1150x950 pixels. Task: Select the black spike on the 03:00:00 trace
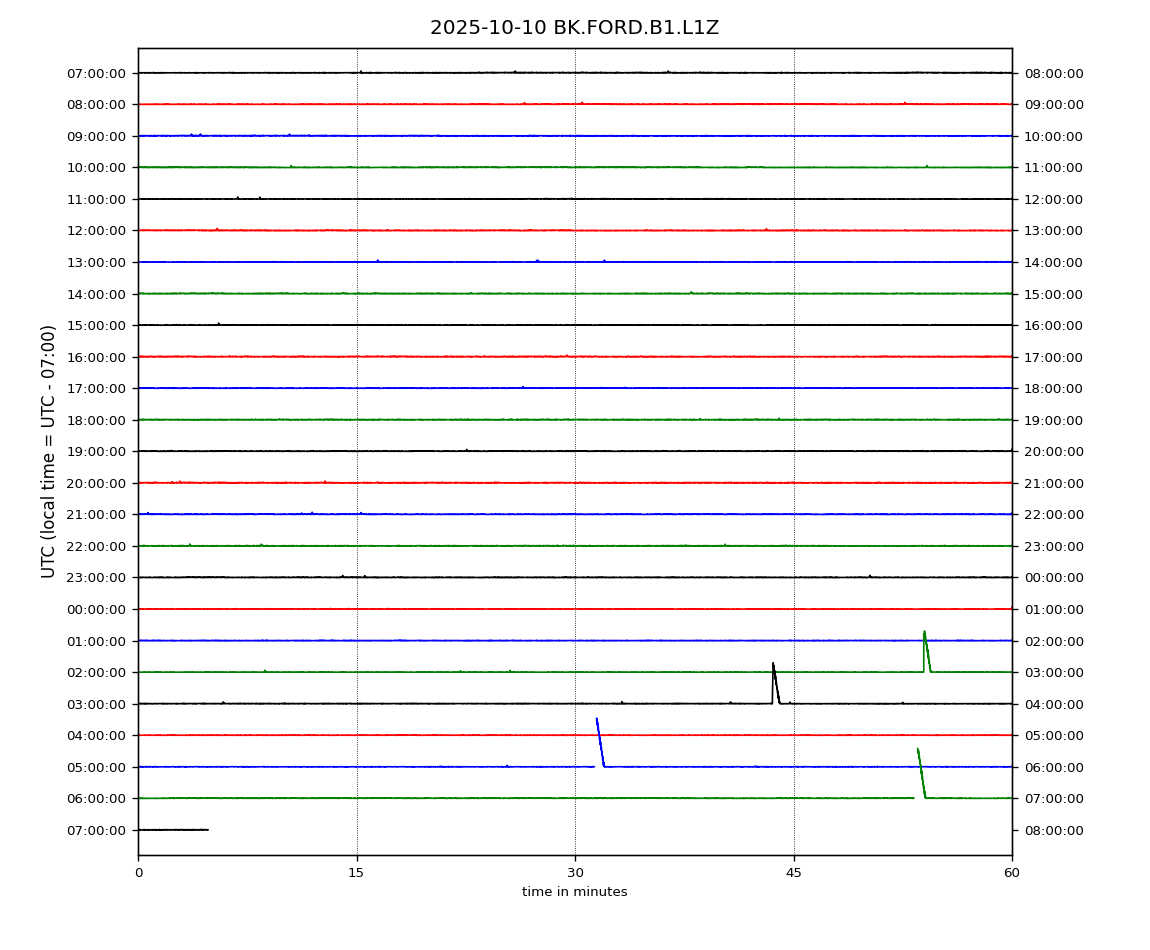(774, 680)
